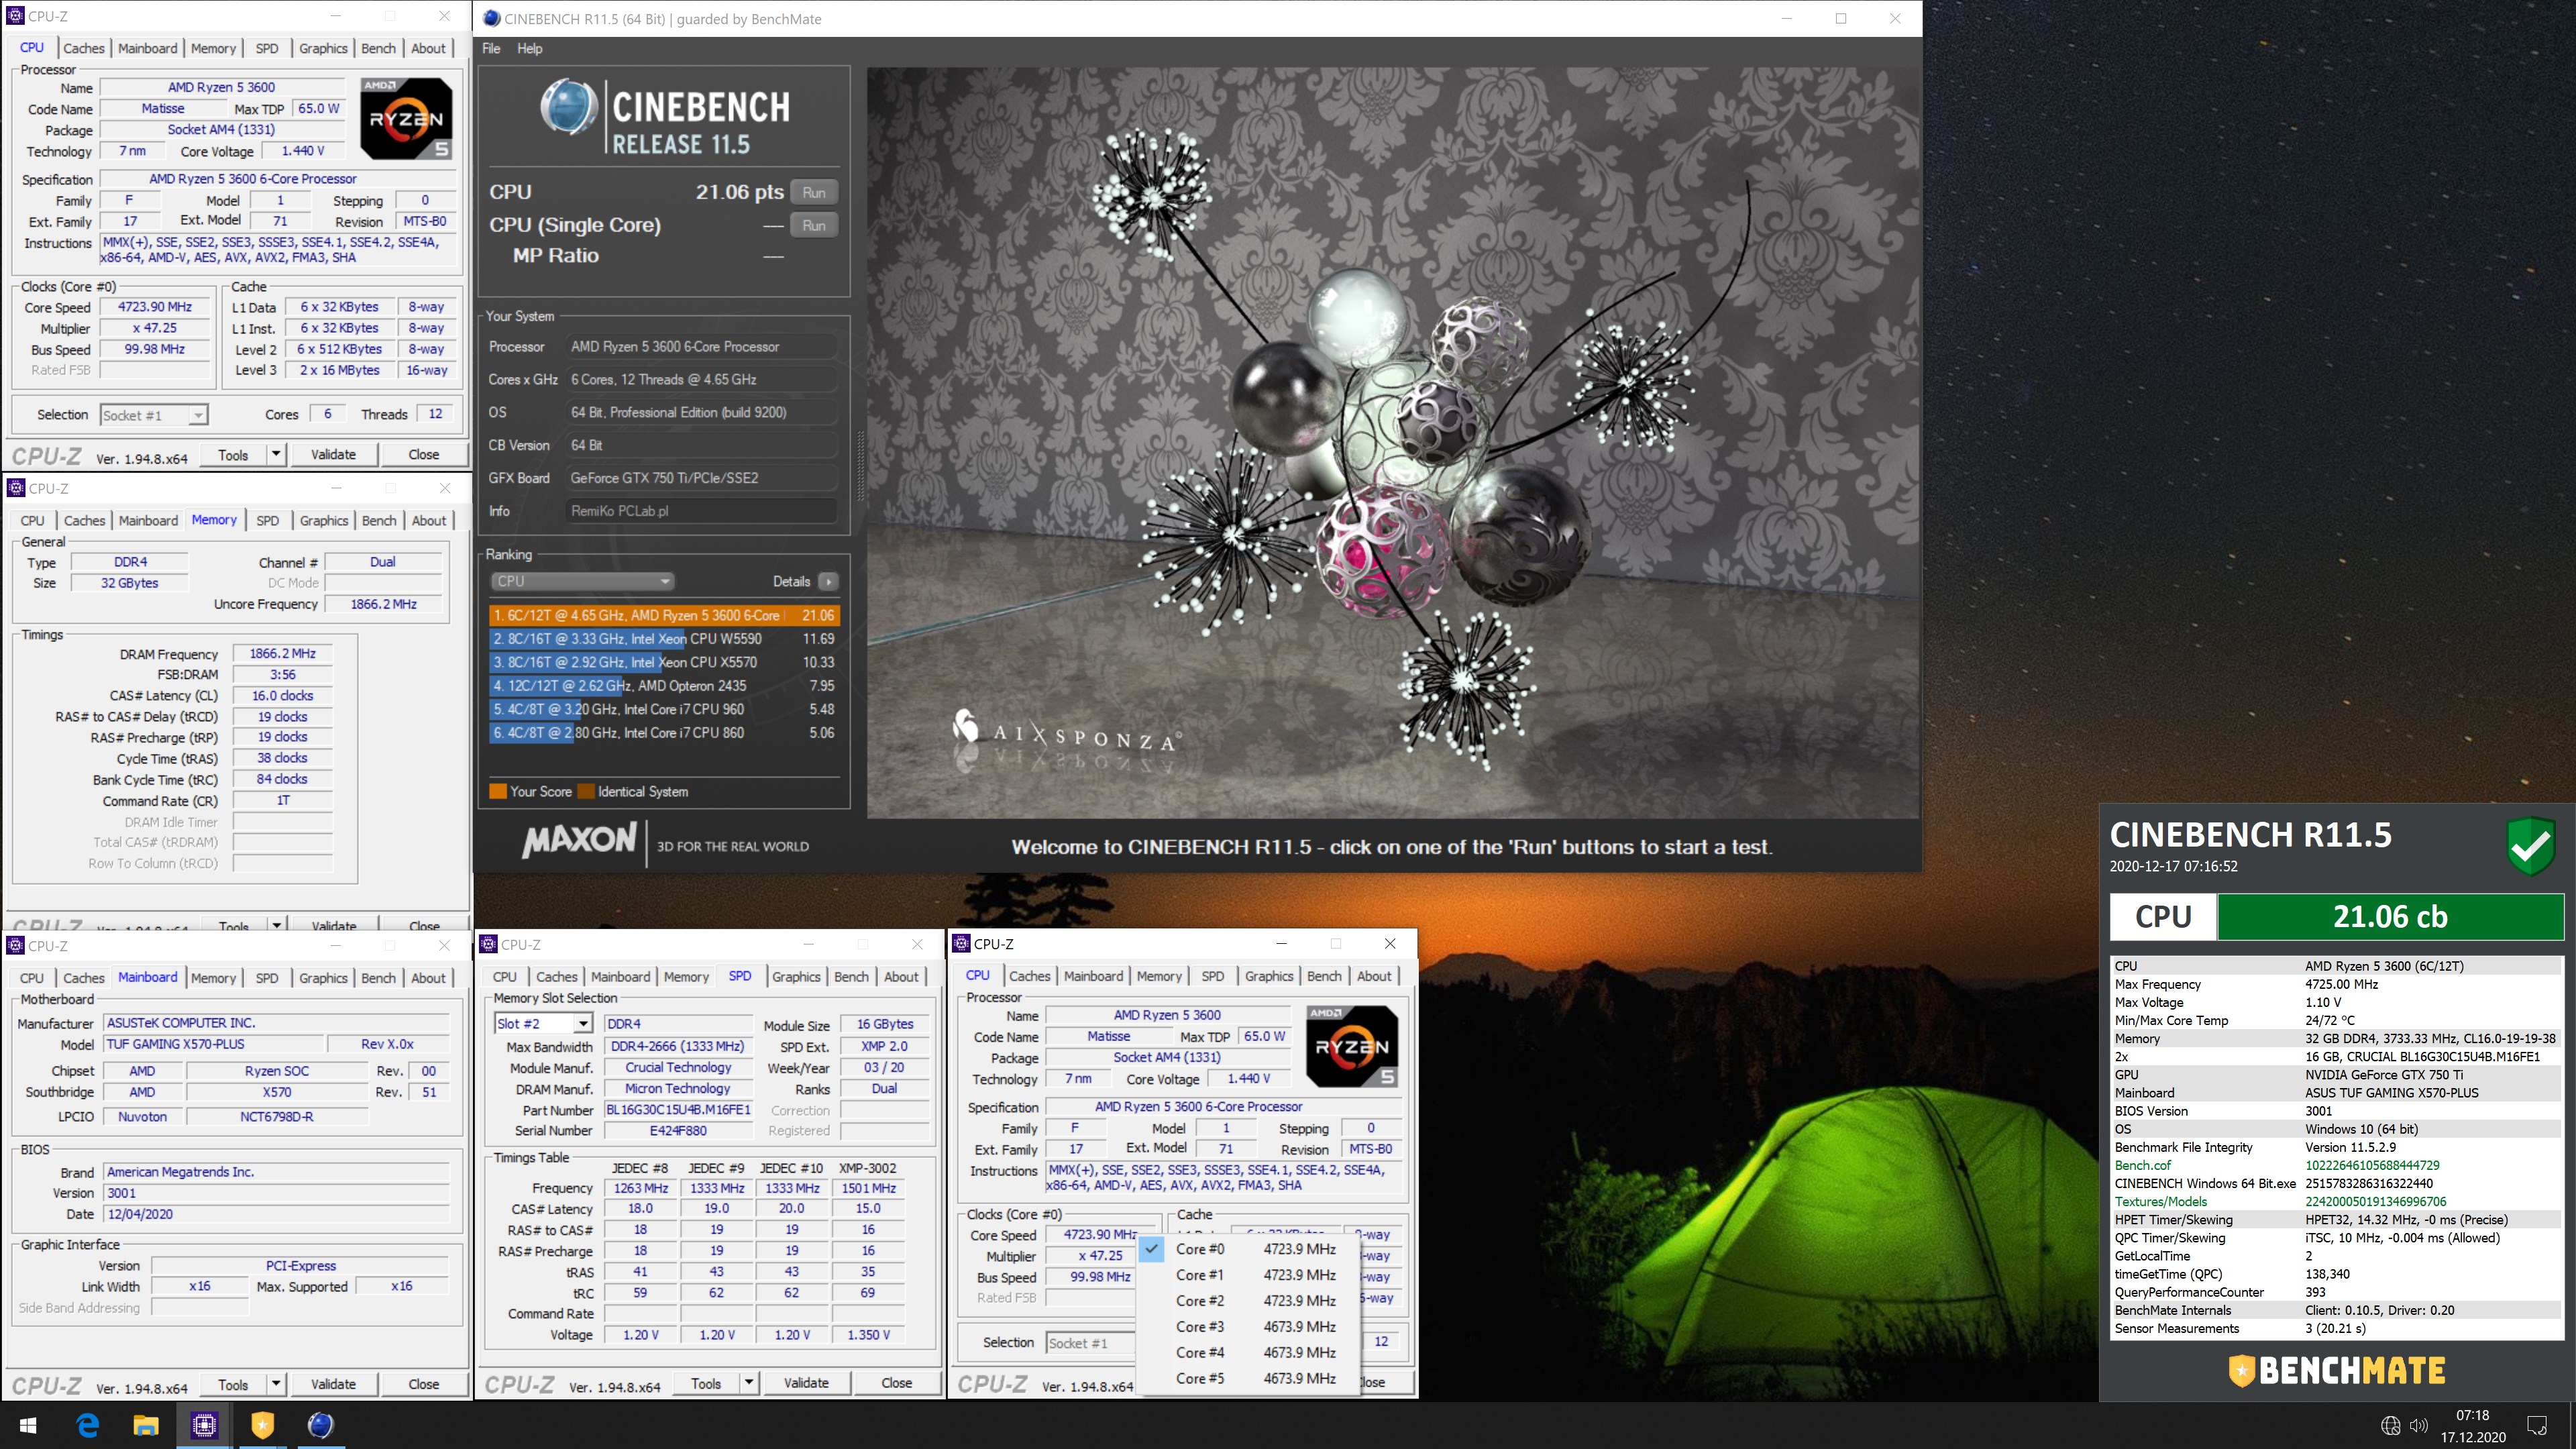Switch to SPD tab in Mainboard CPU-Z window

[x=267, y=978]
